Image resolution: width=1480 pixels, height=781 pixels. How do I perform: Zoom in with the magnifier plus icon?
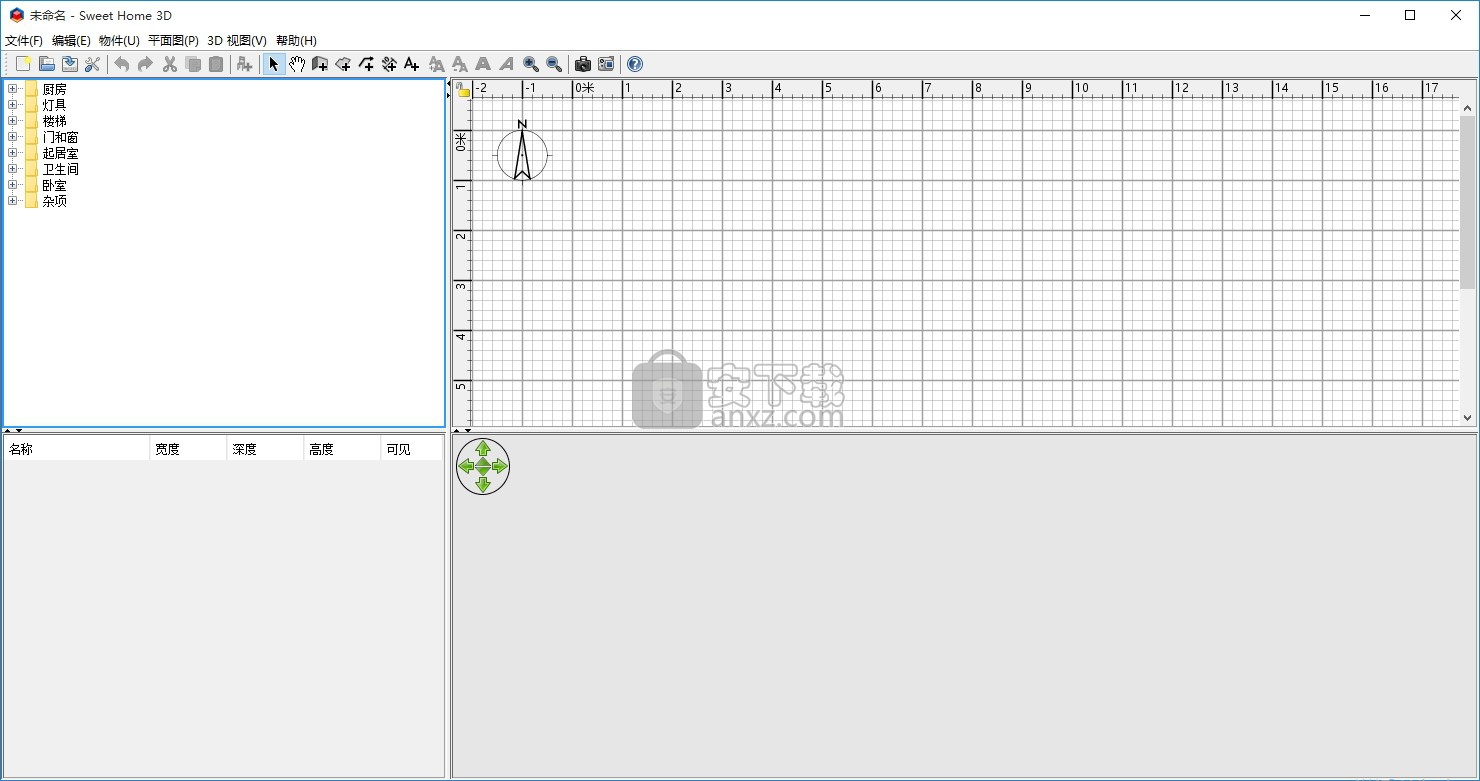[531, 64]
